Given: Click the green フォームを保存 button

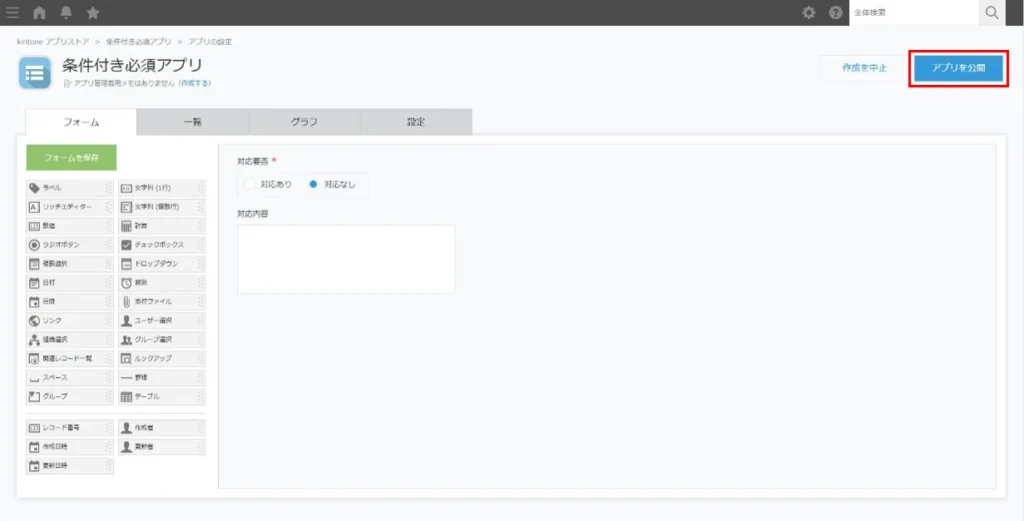Looking at the screenshot, I should tap(71, 158).
